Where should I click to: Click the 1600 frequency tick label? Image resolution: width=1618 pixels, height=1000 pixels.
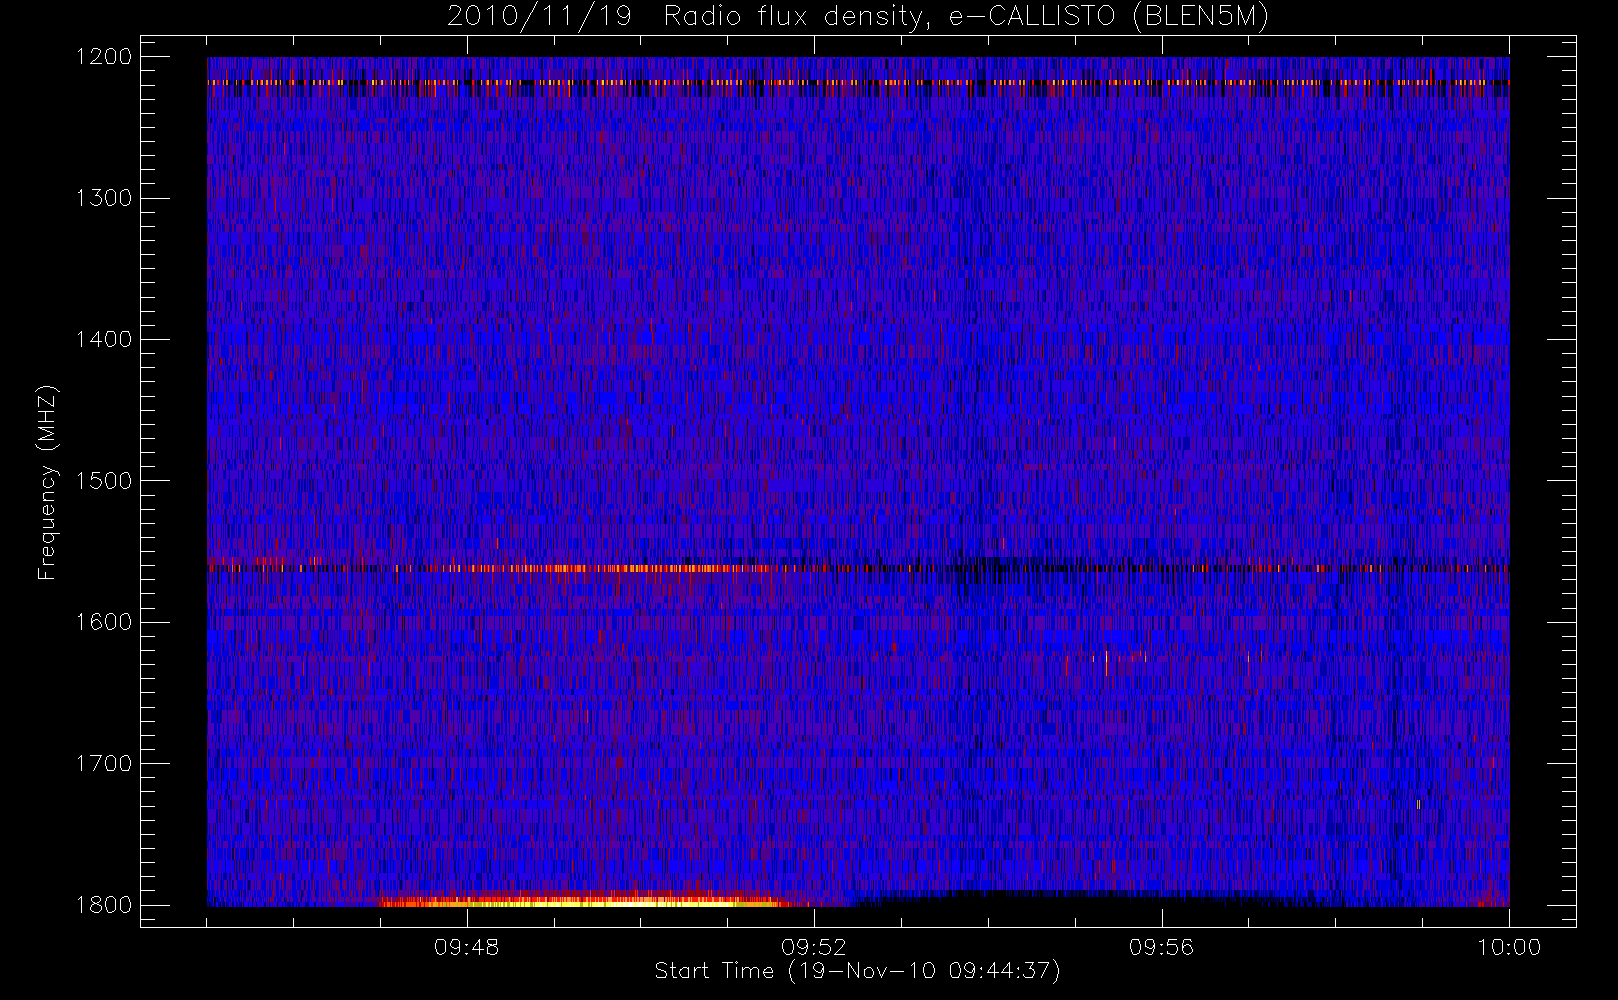(104, 622)
